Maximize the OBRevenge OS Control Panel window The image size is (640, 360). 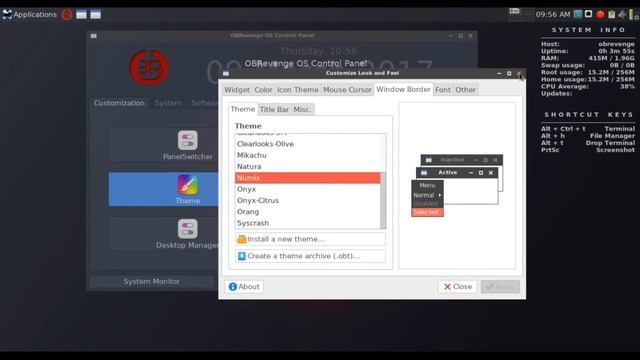tap(460, 36)
